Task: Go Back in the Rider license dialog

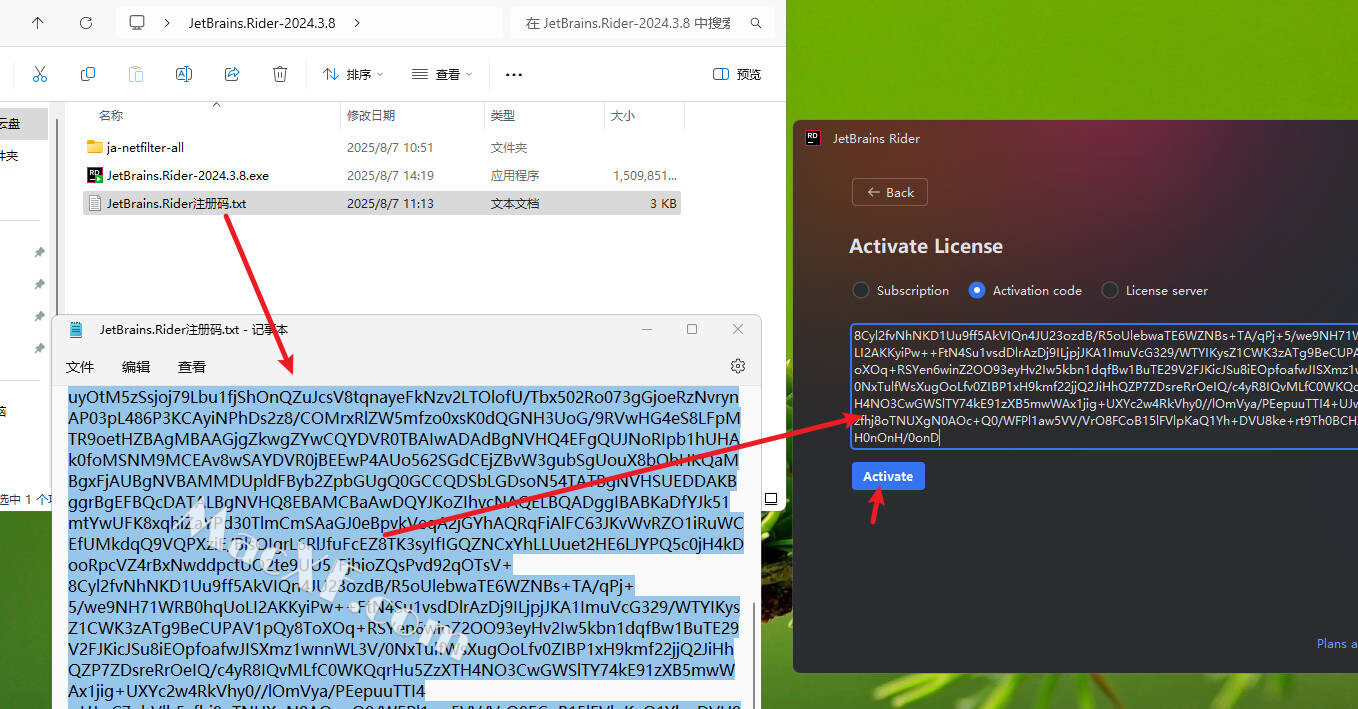Action: [x=890, y=192]
